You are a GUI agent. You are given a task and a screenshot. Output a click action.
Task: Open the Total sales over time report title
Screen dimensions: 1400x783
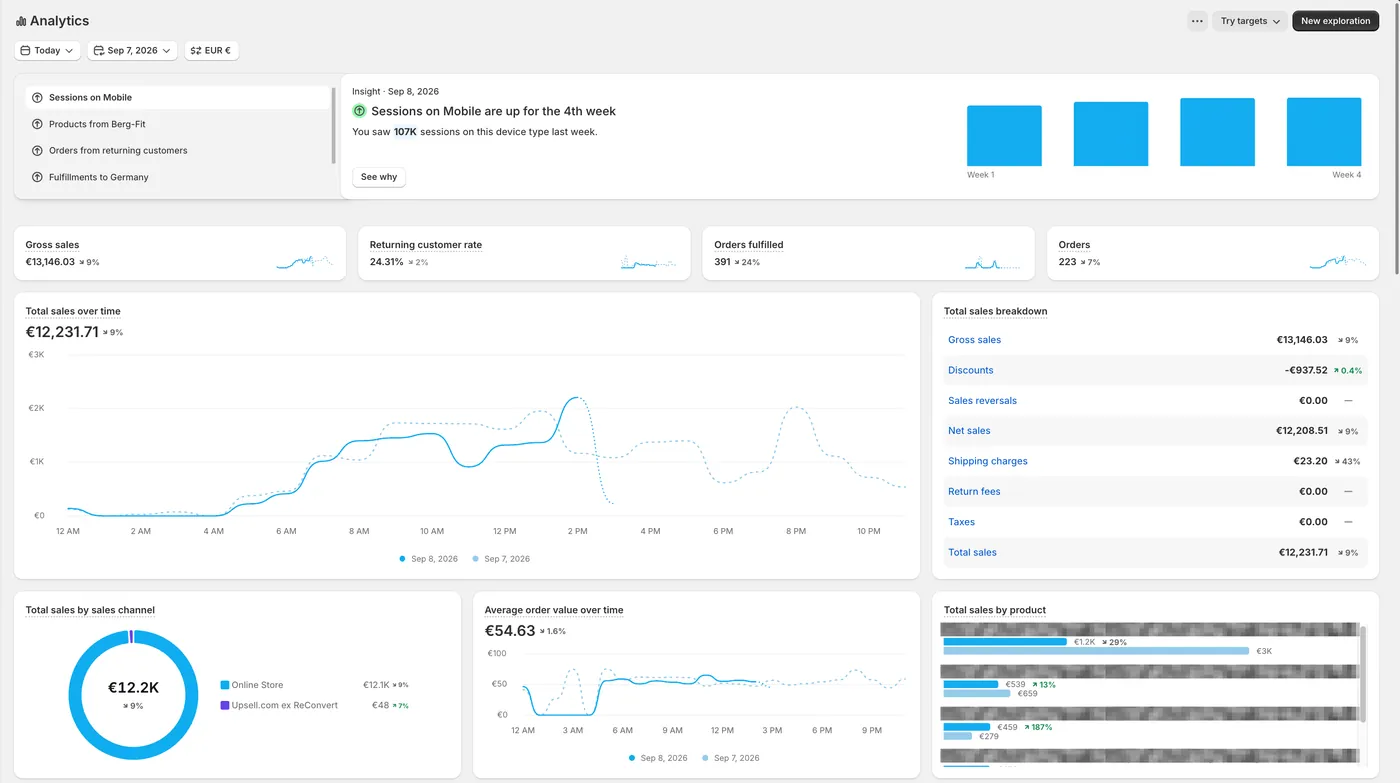73,311
